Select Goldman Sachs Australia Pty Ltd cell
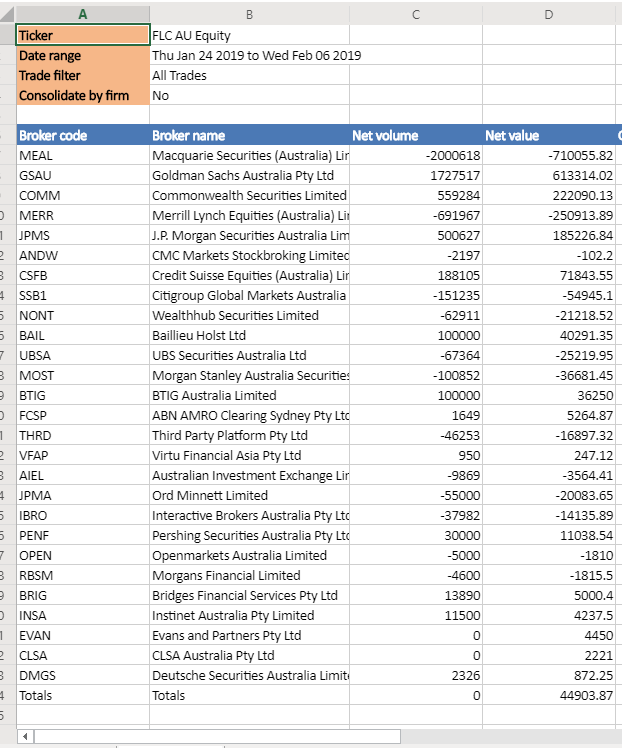The image size is (622, 748). click(x=249, y=176)
